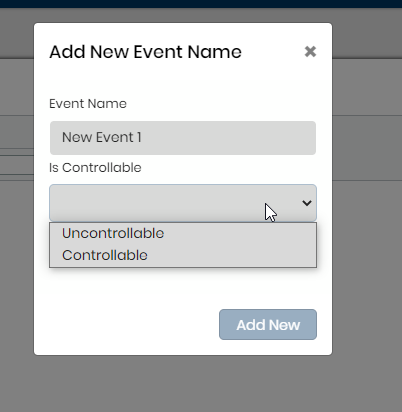Click the dropdown chevron arrow icon

point(307,203)
